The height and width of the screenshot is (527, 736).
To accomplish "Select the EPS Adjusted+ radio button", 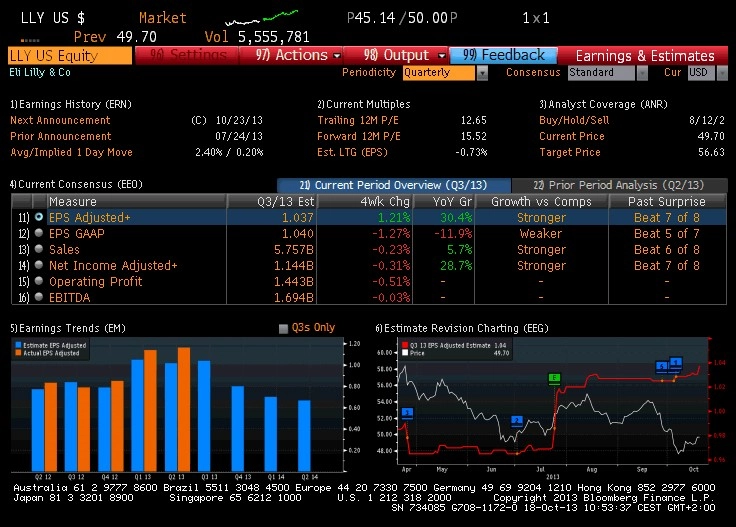I will (x=39, y=217).
